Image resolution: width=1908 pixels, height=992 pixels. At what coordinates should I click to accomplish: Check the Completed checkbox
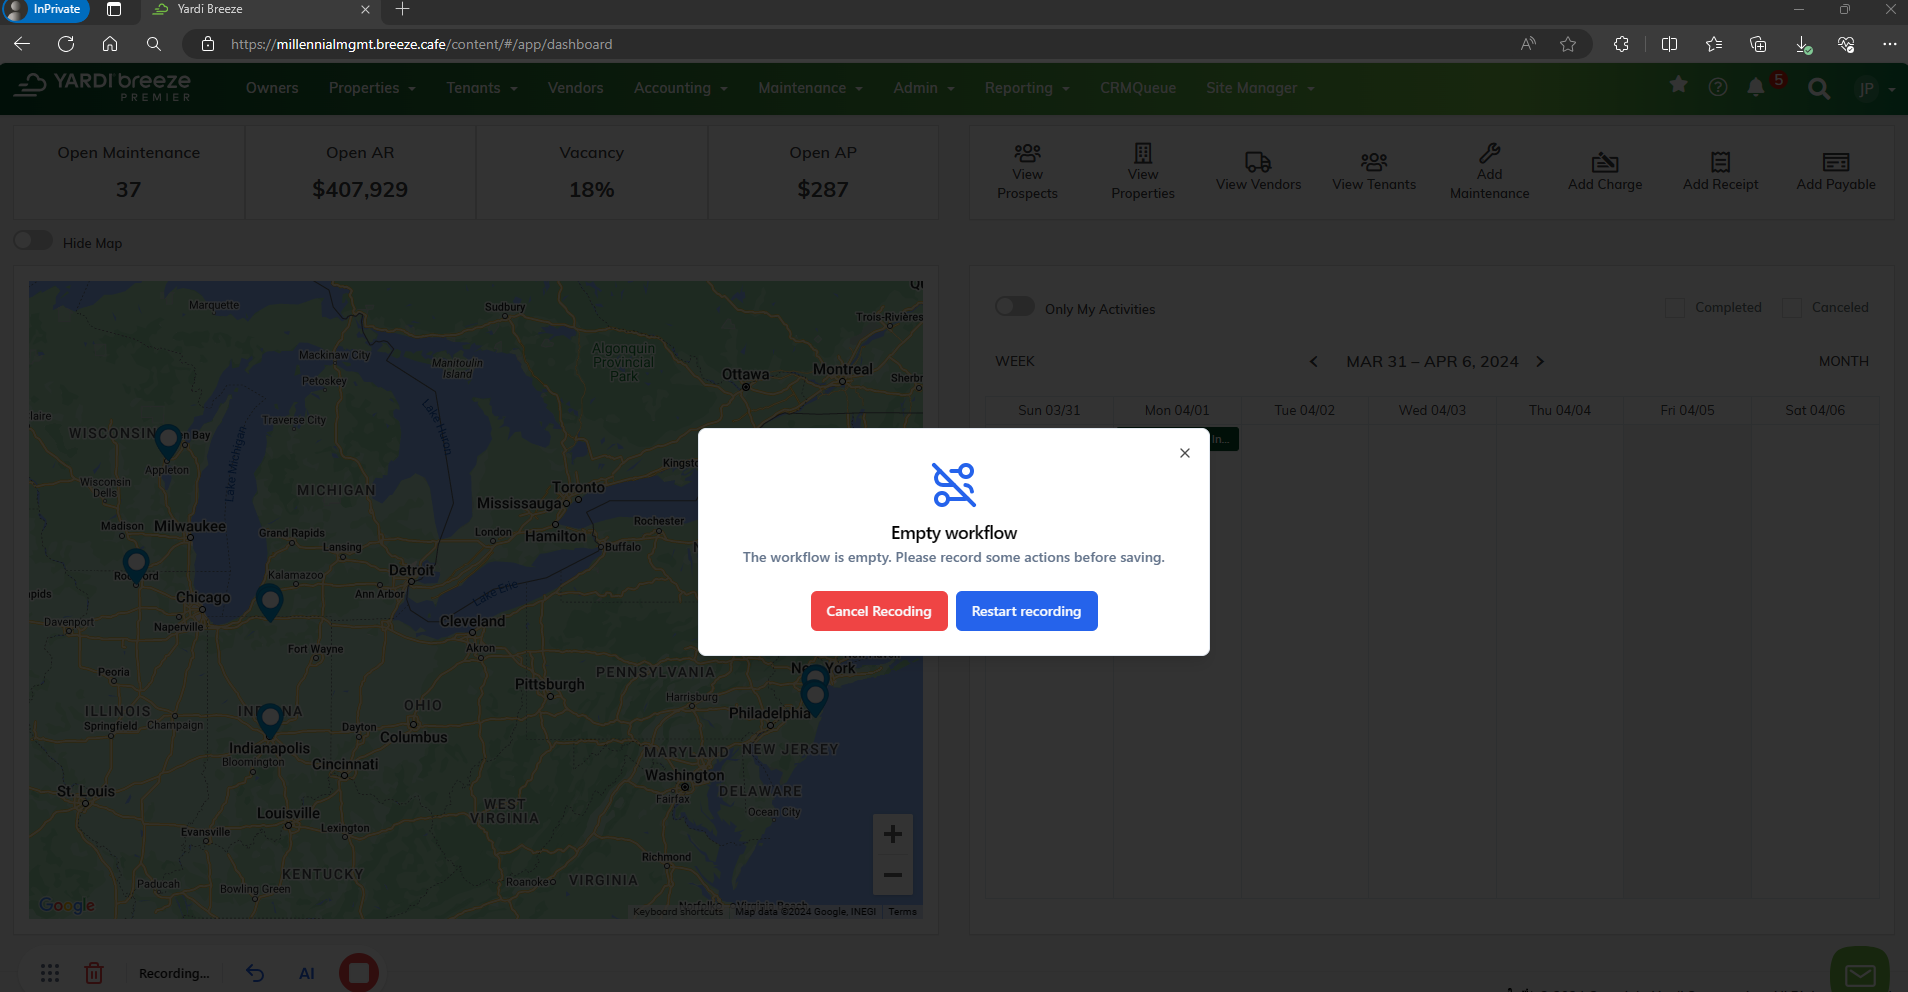tap(1675, 308)
